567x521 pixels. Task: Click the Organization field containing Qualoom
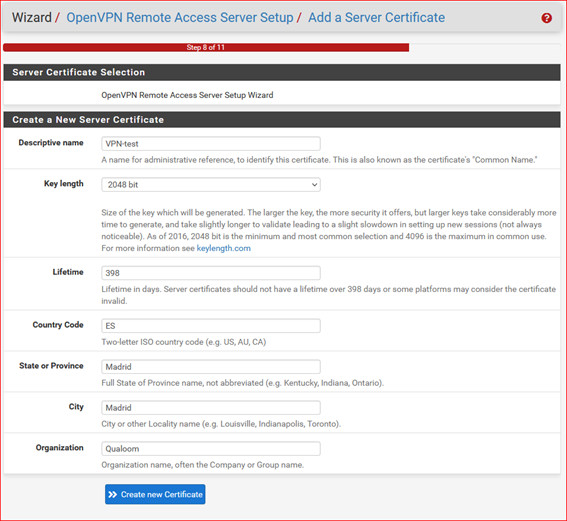click(211, 448)
